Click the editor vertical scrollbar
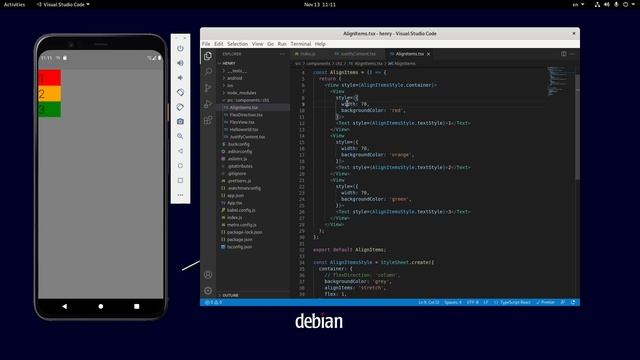 [x=577, y=127]
